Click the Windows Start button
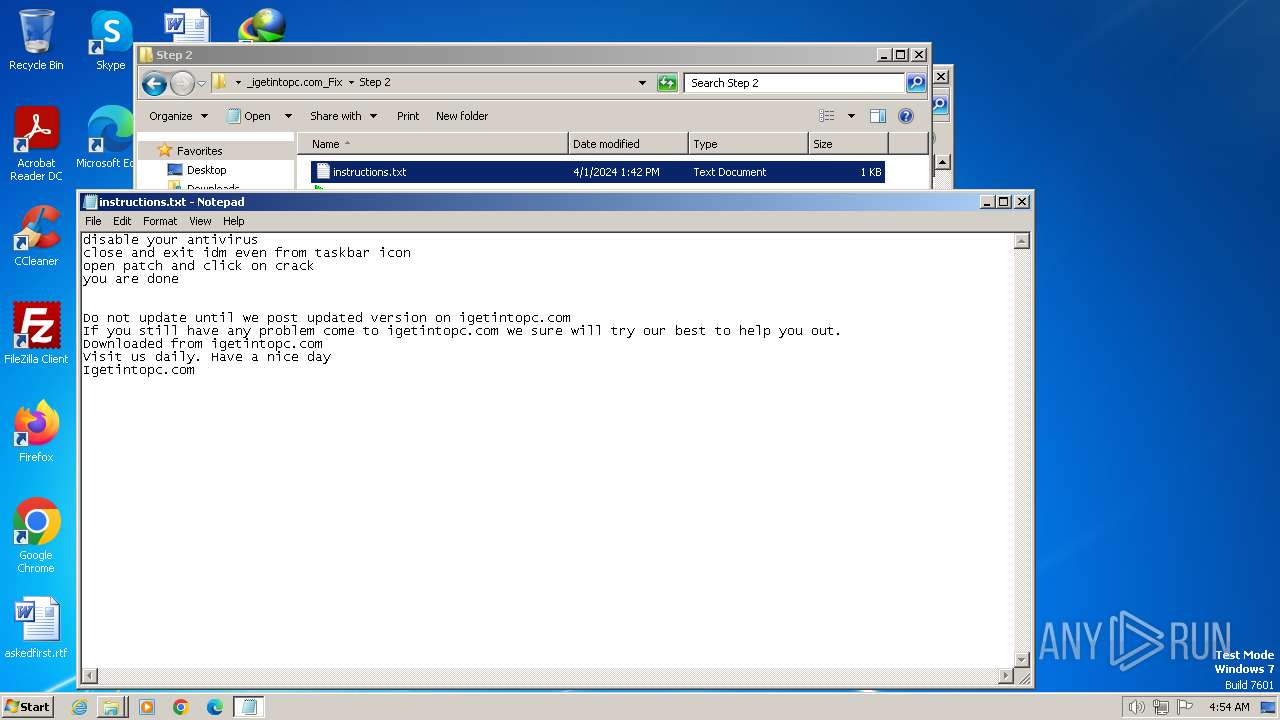The width and height of the screenshot is (1280, 720). (x=27, y=707)
